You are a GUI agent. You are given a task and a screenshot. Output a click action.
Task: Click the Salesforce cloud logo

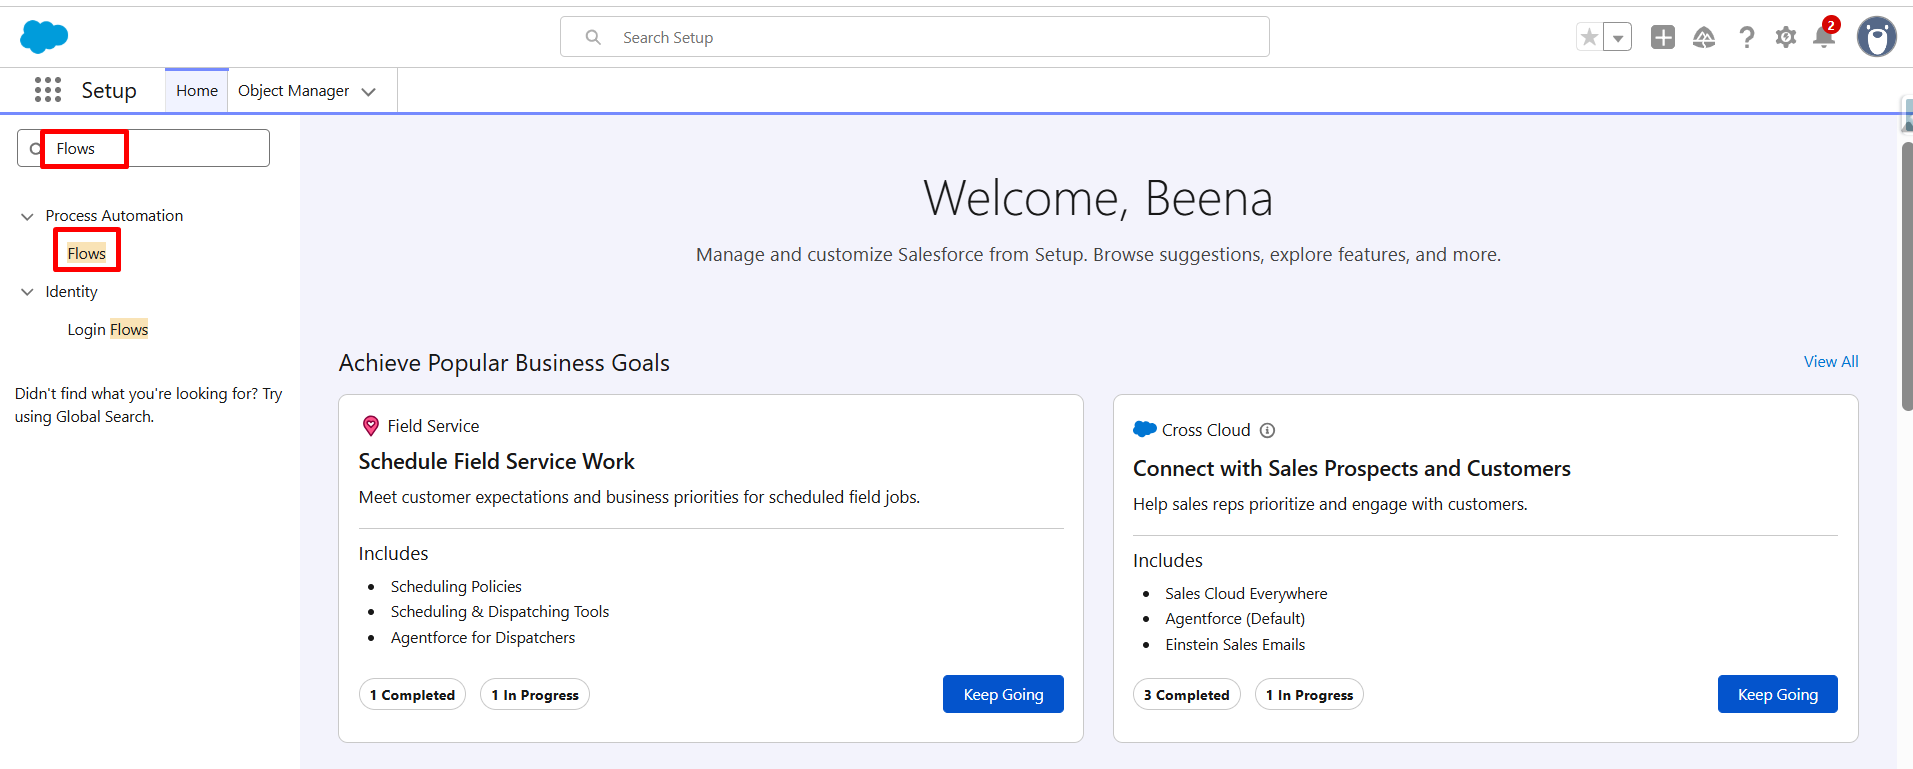[44, 37]
